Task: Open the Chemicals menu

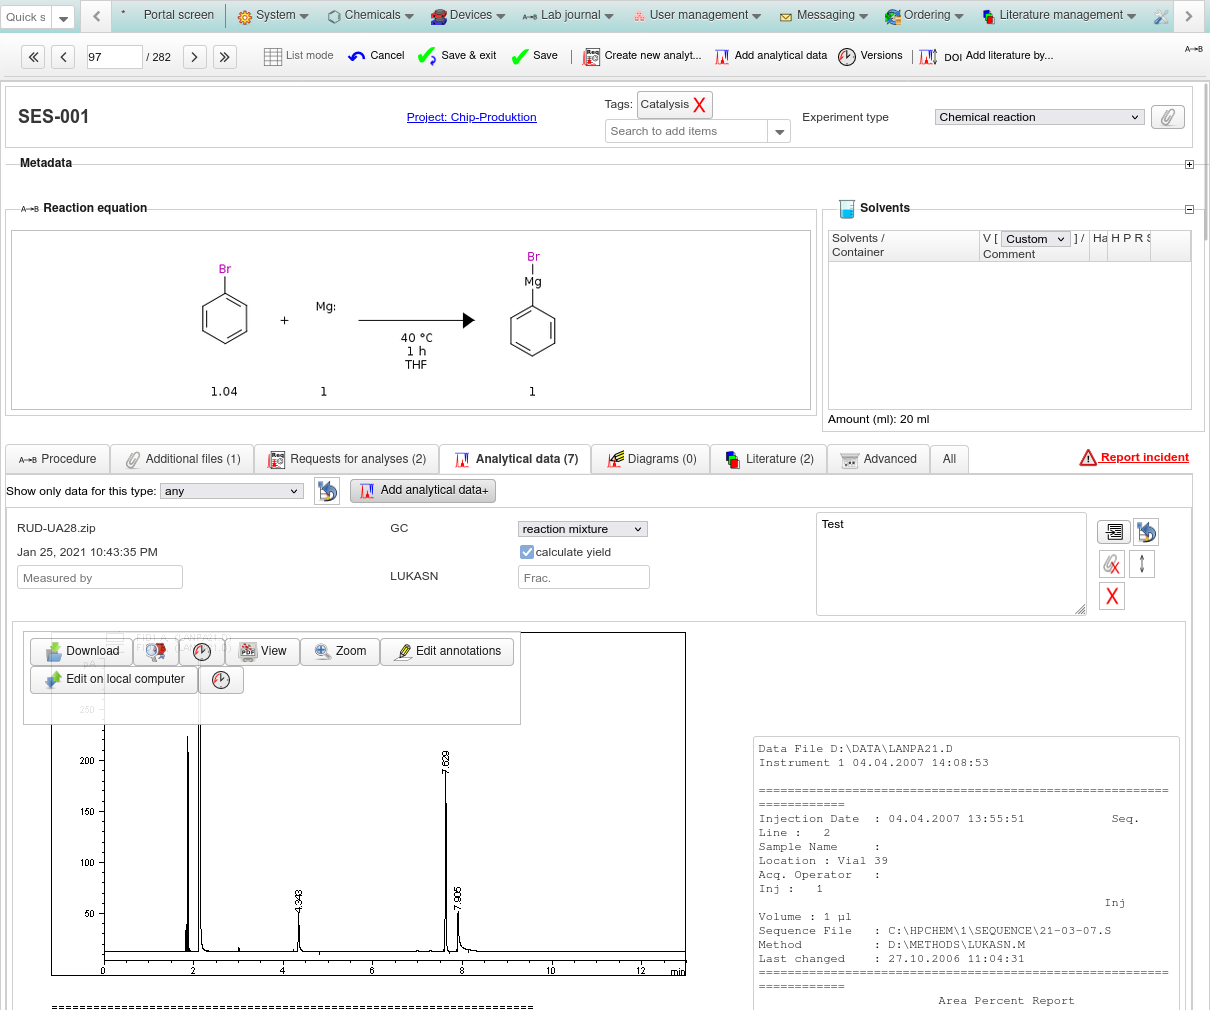Action: point(371,15)
